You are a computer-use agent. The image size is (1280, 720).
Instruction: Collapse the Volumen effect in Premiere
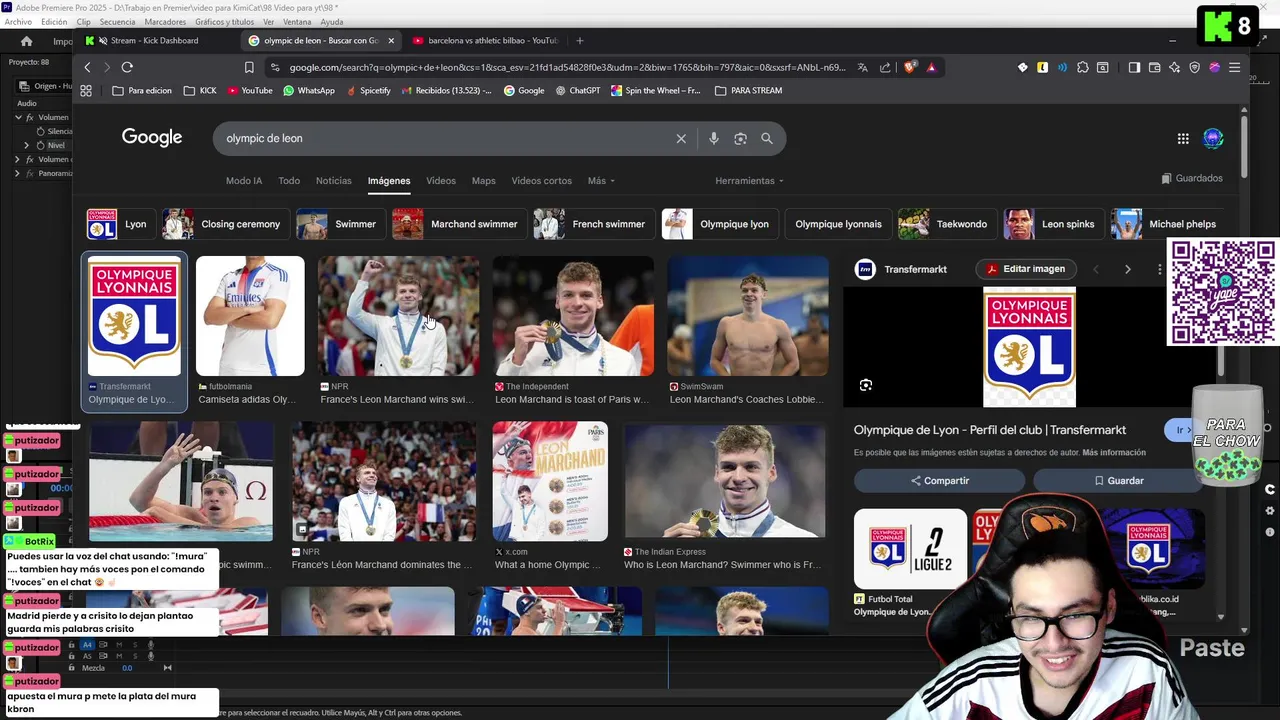(17, 117)
